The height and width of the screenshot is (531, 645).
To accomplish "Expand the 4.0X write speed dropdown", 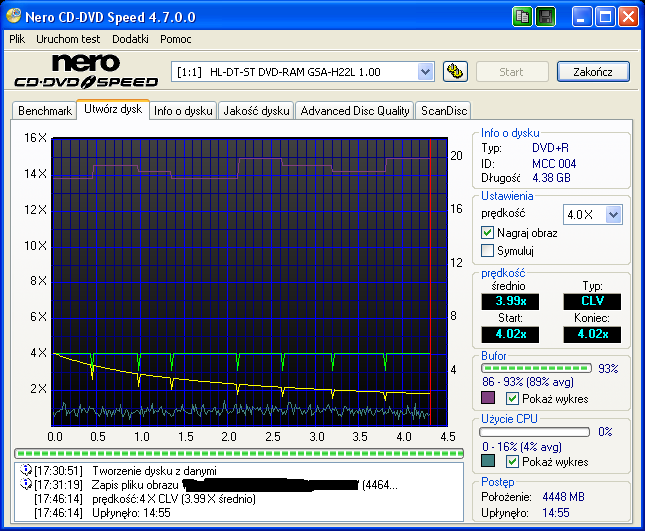I will pos(613,214).
